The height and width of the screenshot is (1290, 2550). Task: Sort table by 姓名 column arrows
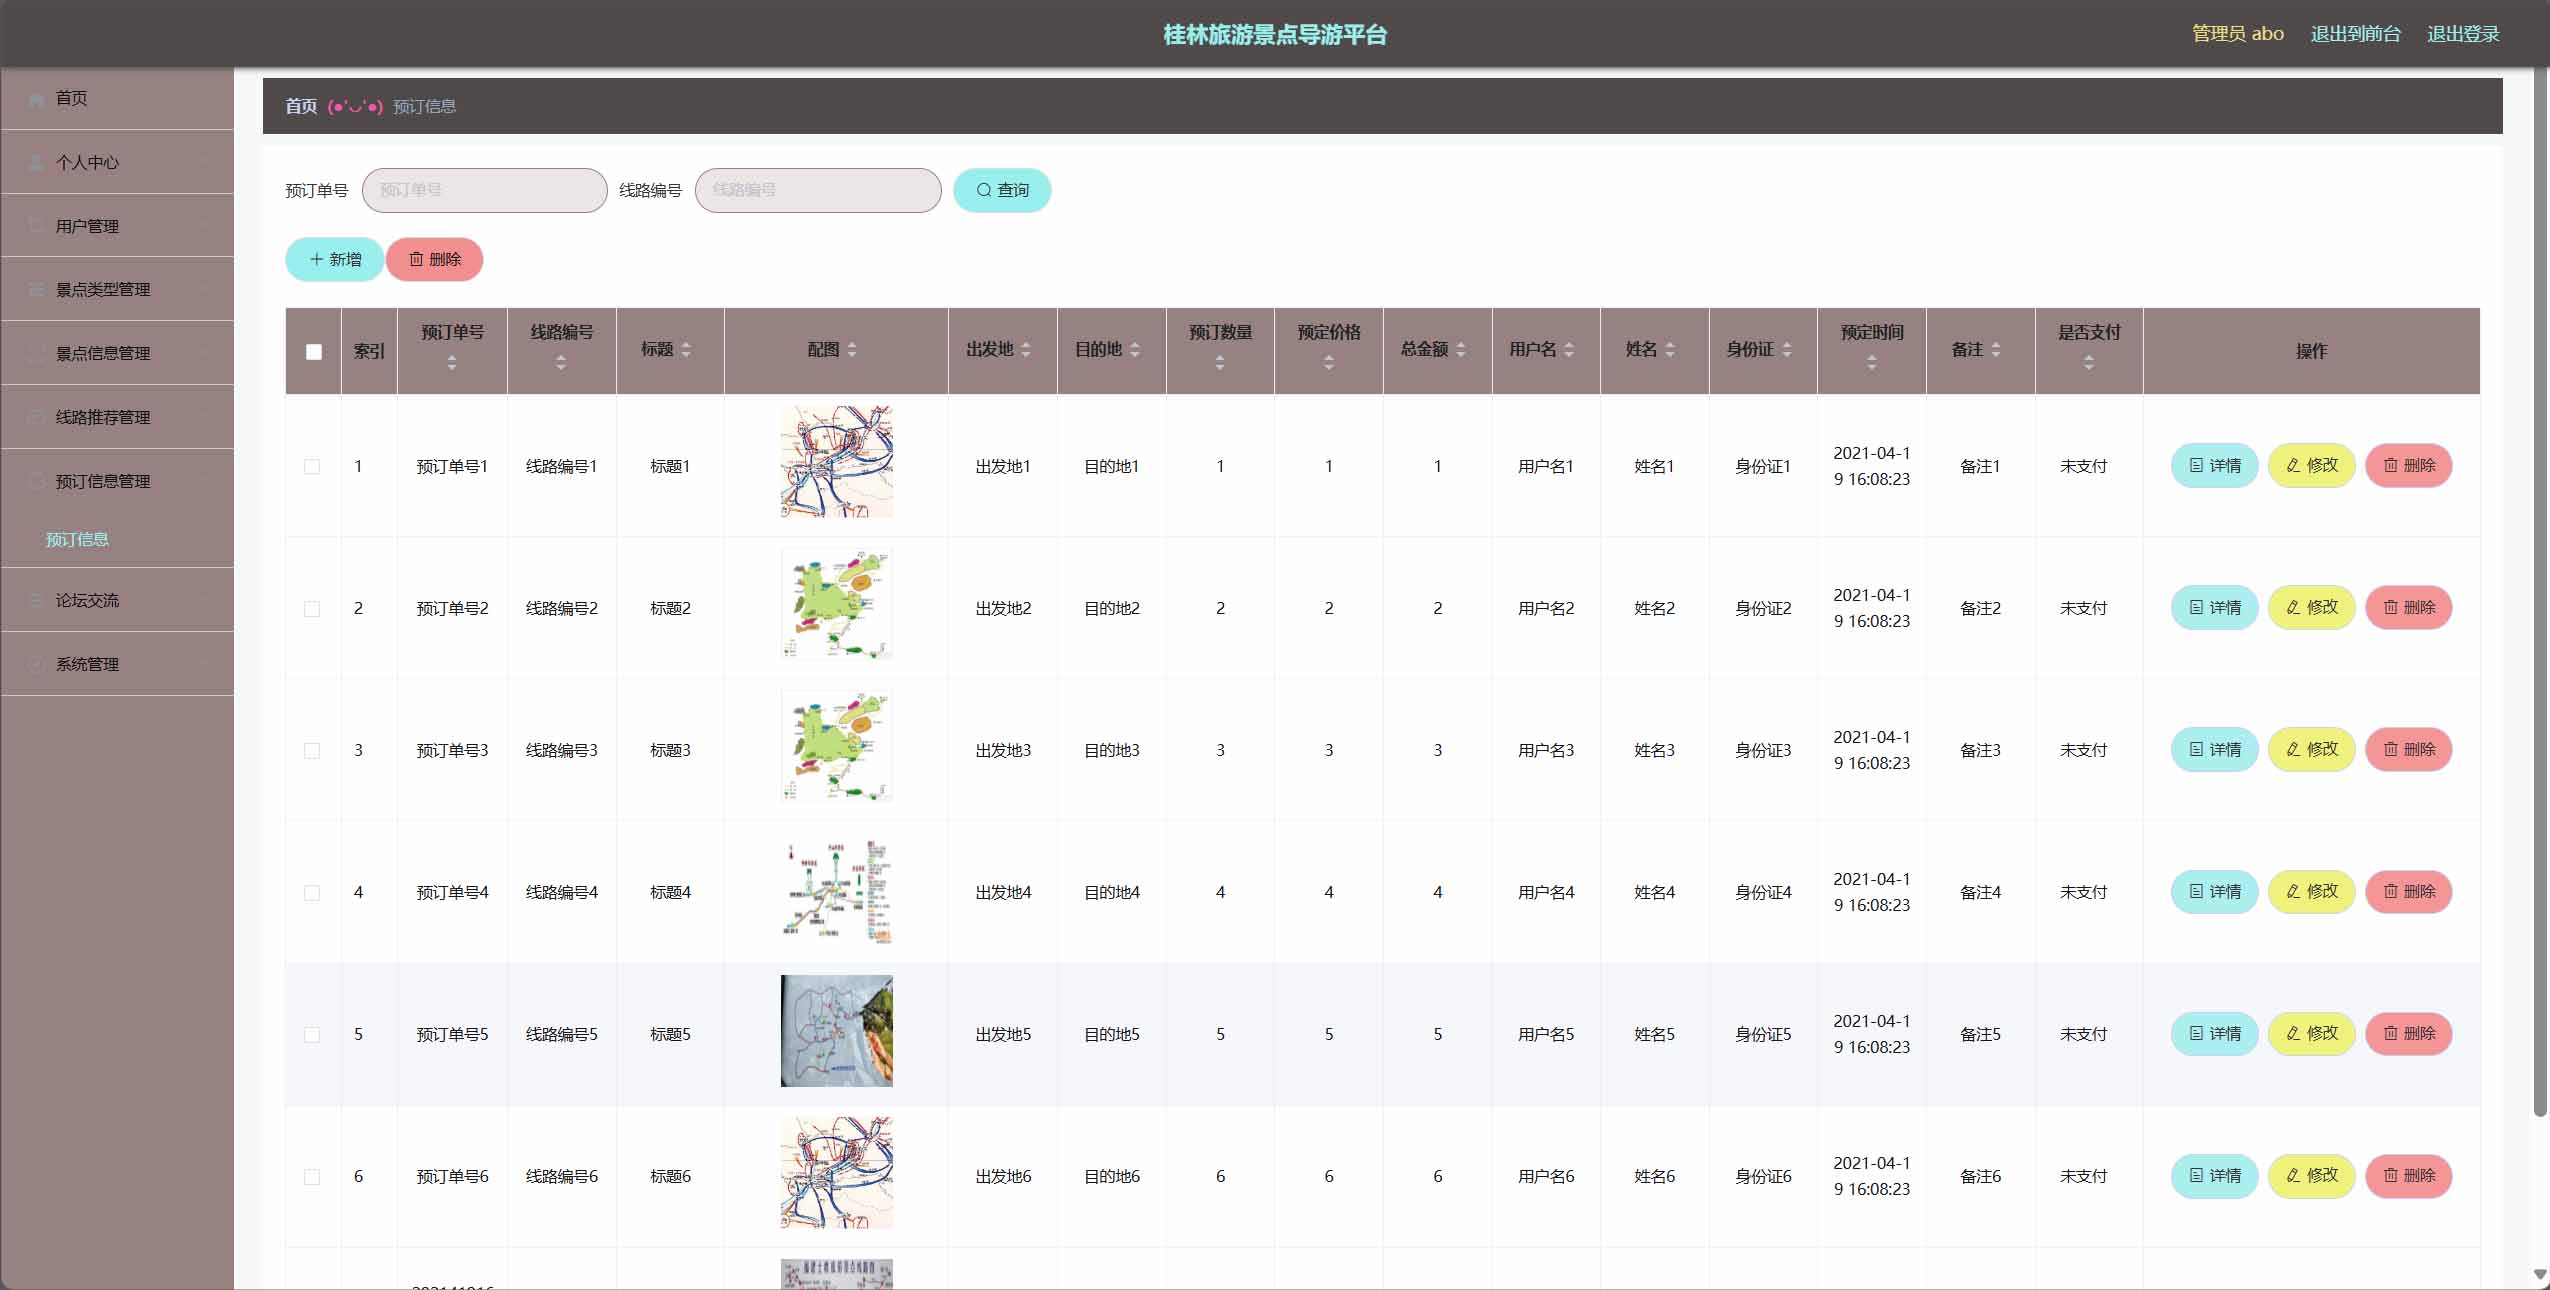click(1670, 350)
